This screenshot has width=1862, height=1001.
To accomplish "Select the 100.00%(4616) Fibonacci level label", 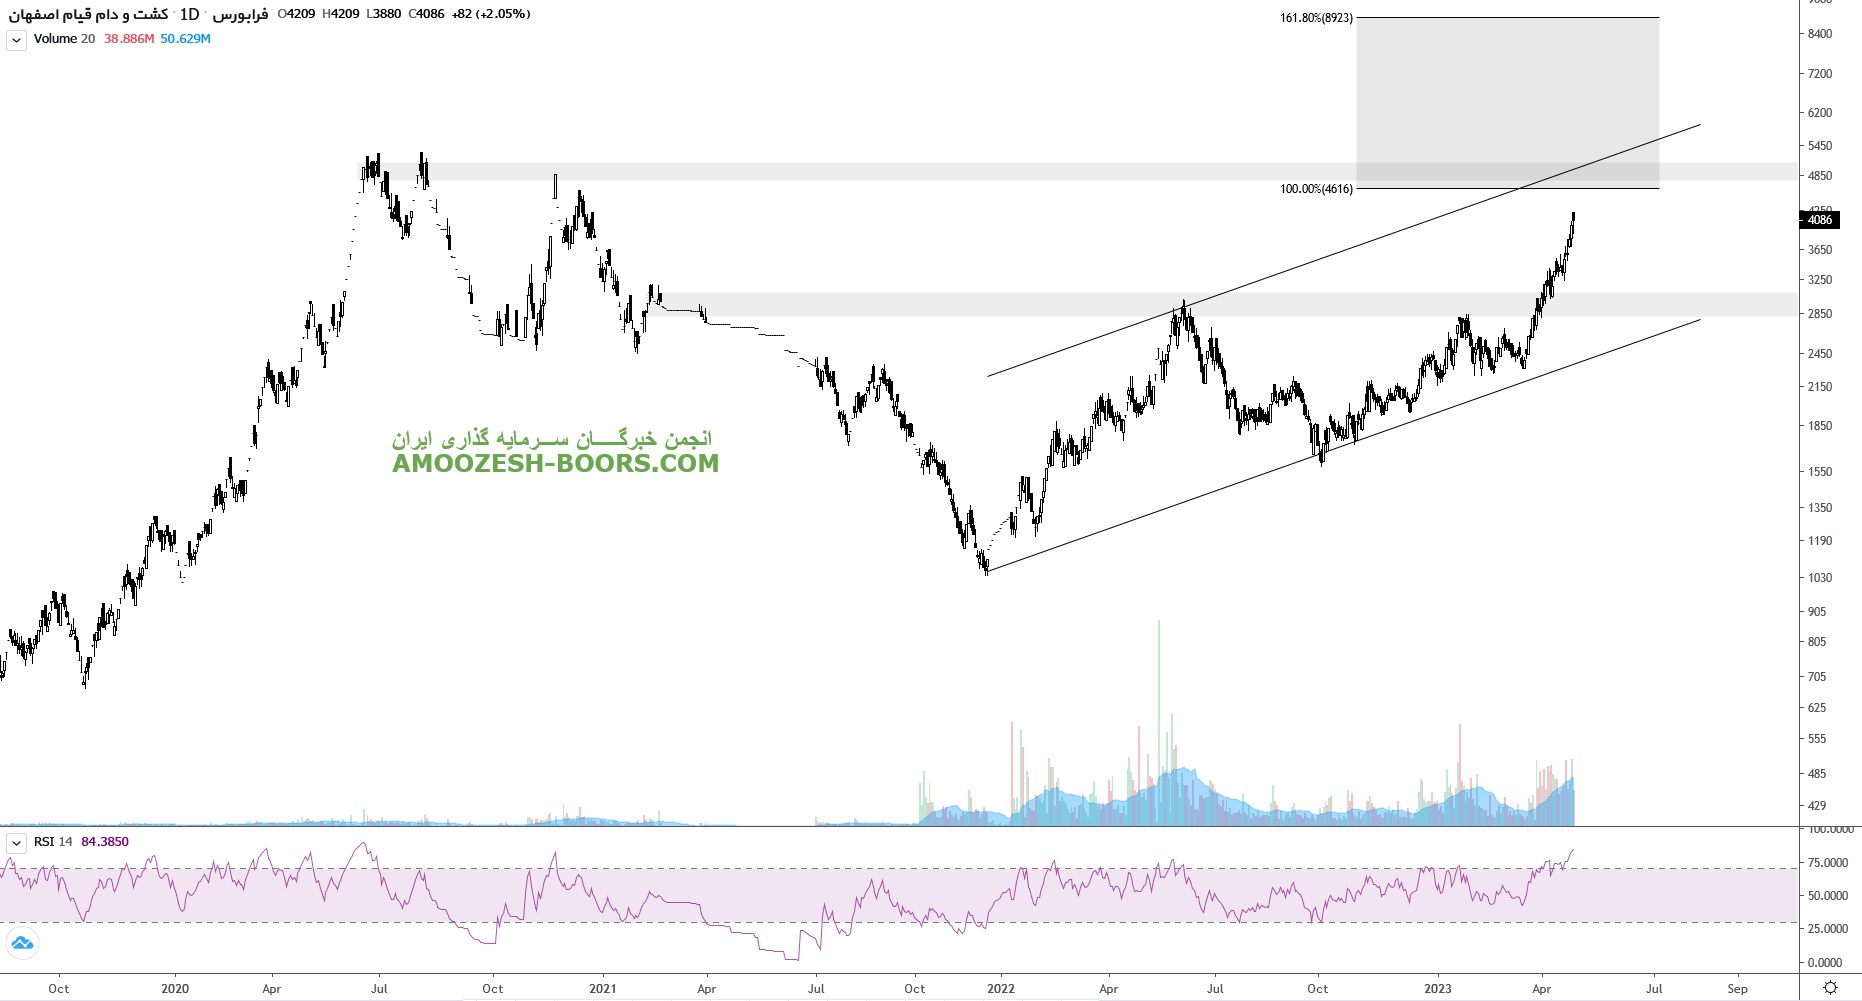I will (x=1316, y=189).
